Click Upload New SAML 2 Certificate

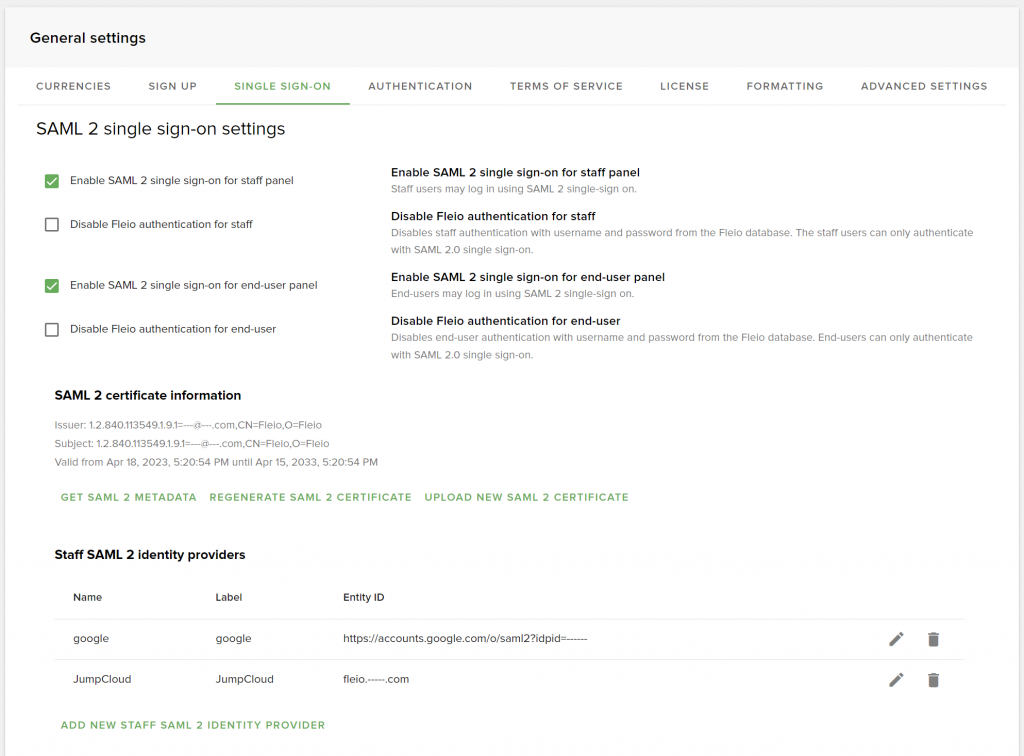pyautogui.click(x=526, y=497)
